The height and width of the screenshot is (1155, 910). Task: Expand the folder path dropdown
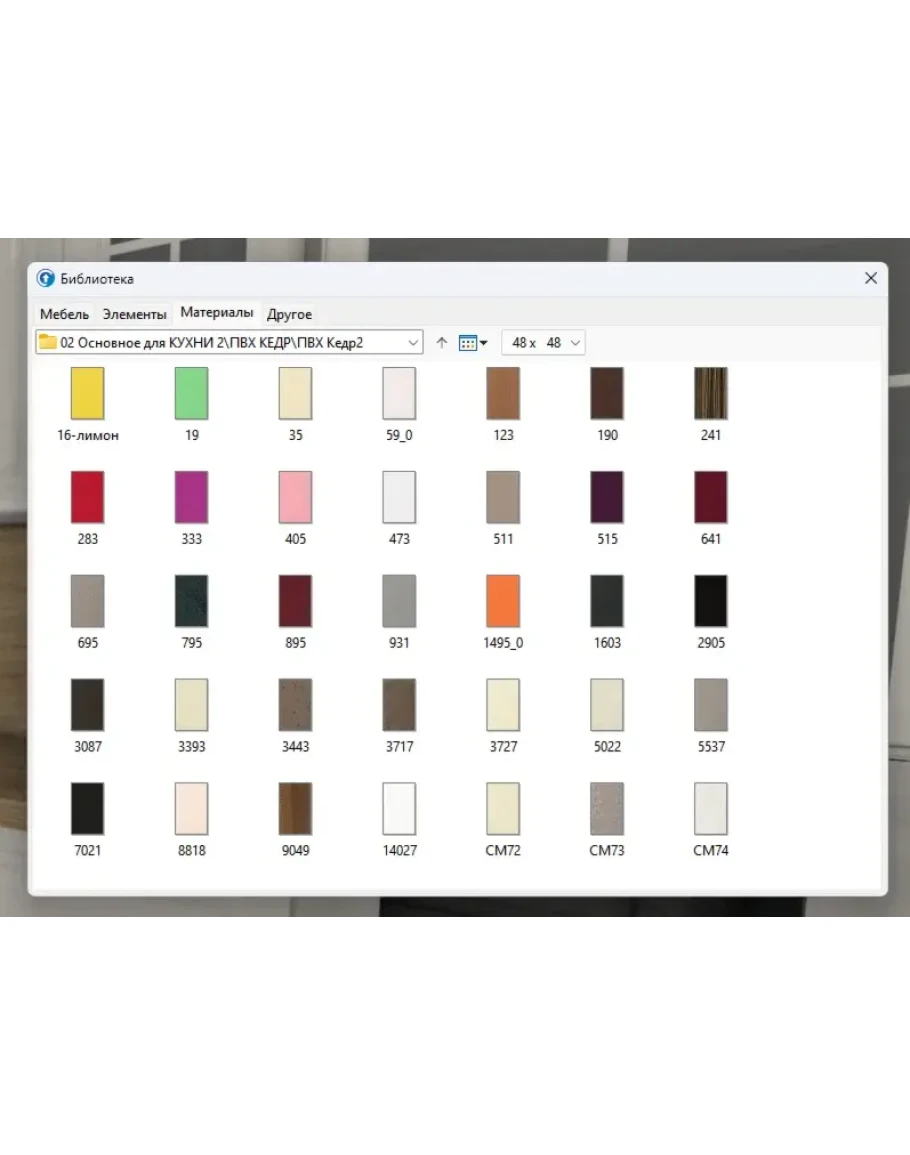coord(414,343)
